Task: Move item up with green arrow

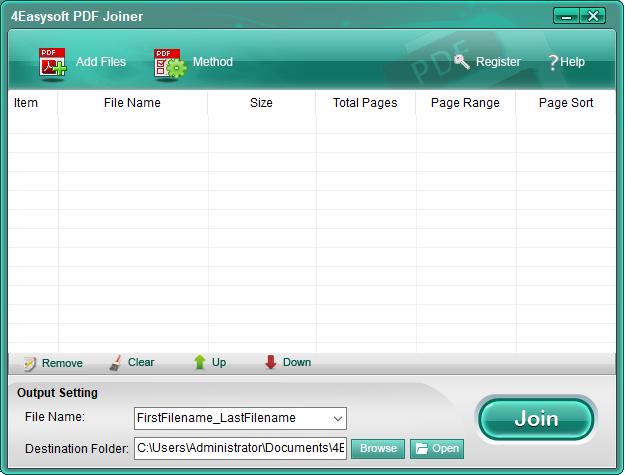Action: pos(199,362)
